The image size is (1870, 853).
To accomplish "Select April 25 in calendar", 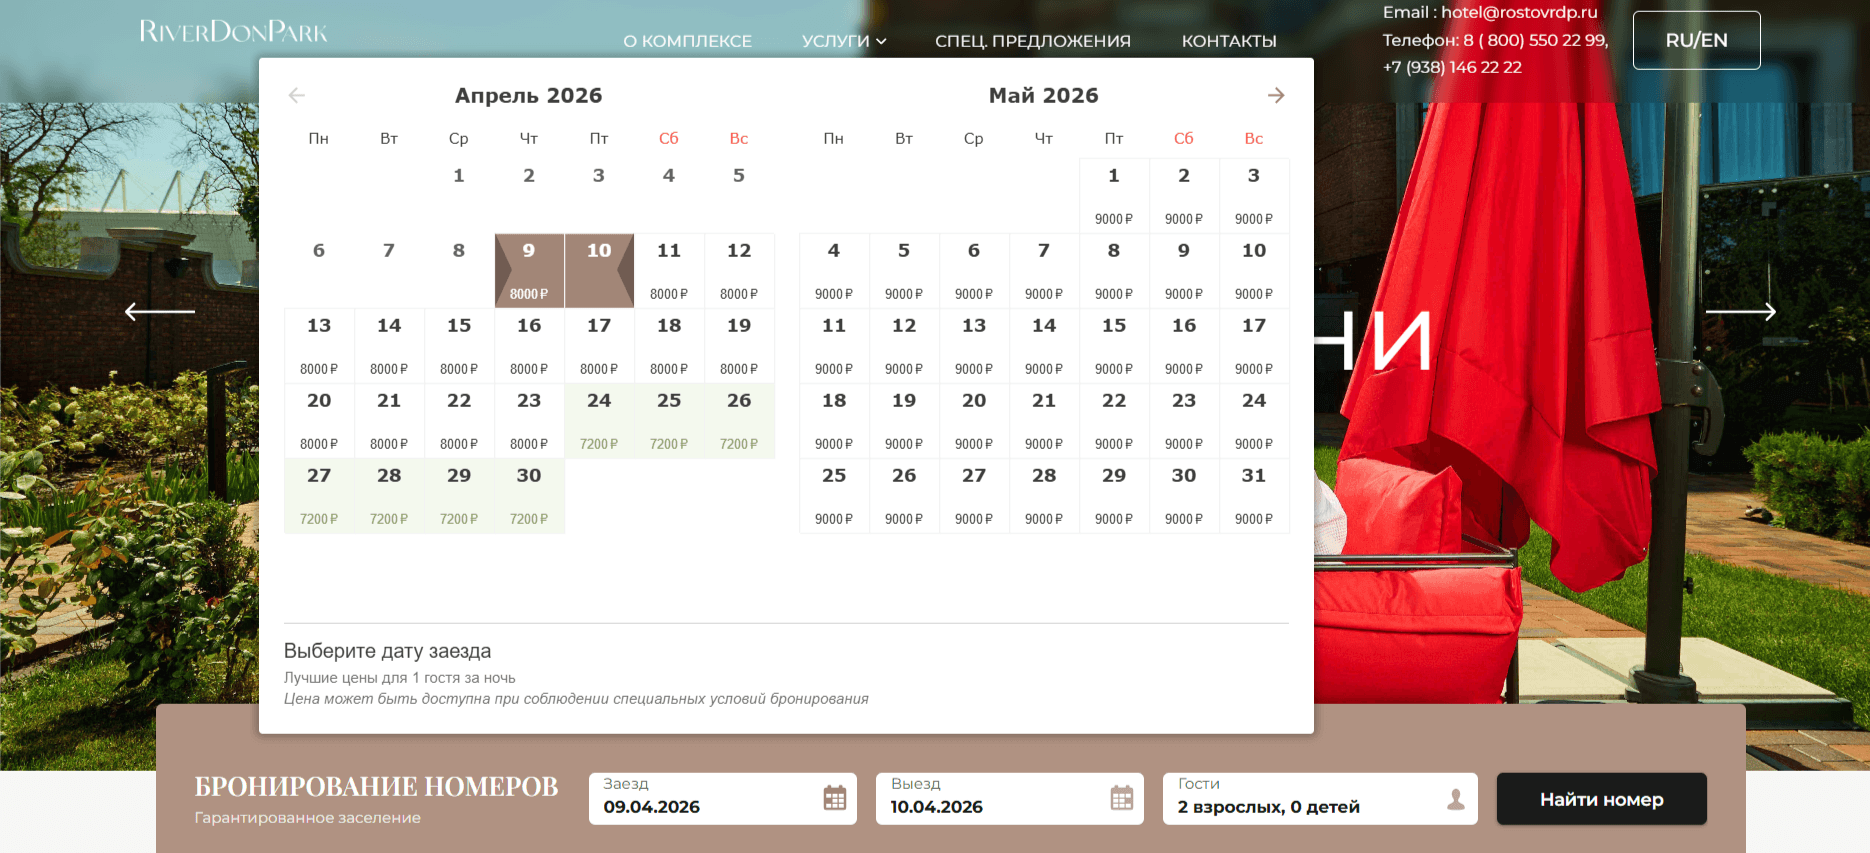I will pos(669,421).
